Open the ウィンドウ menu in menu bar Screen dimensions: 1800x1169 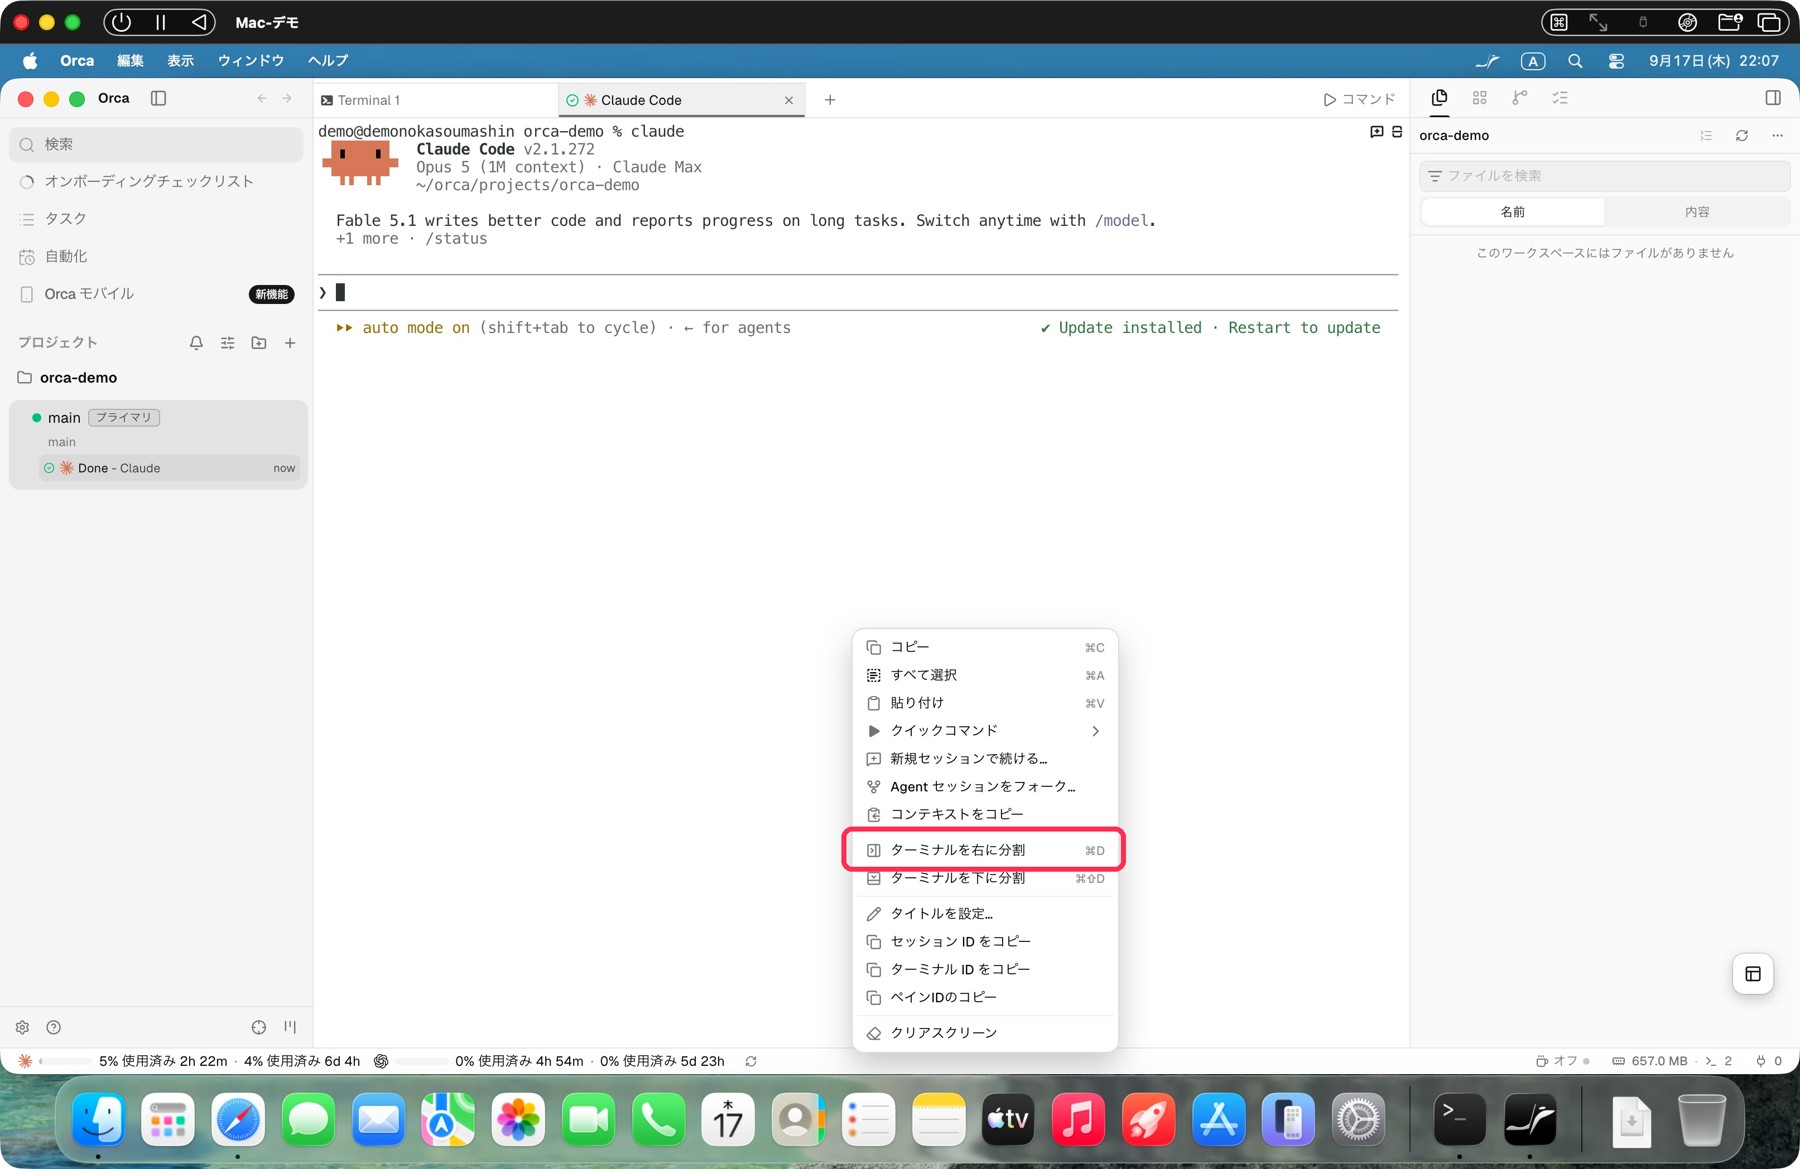[251, 61]
